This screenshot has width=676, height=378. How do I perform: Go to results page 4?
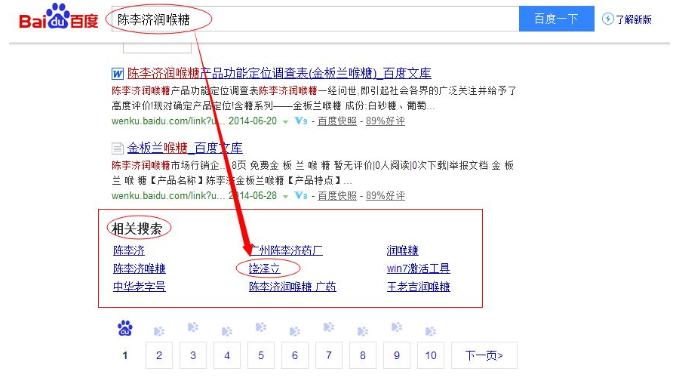pos(227,355)
